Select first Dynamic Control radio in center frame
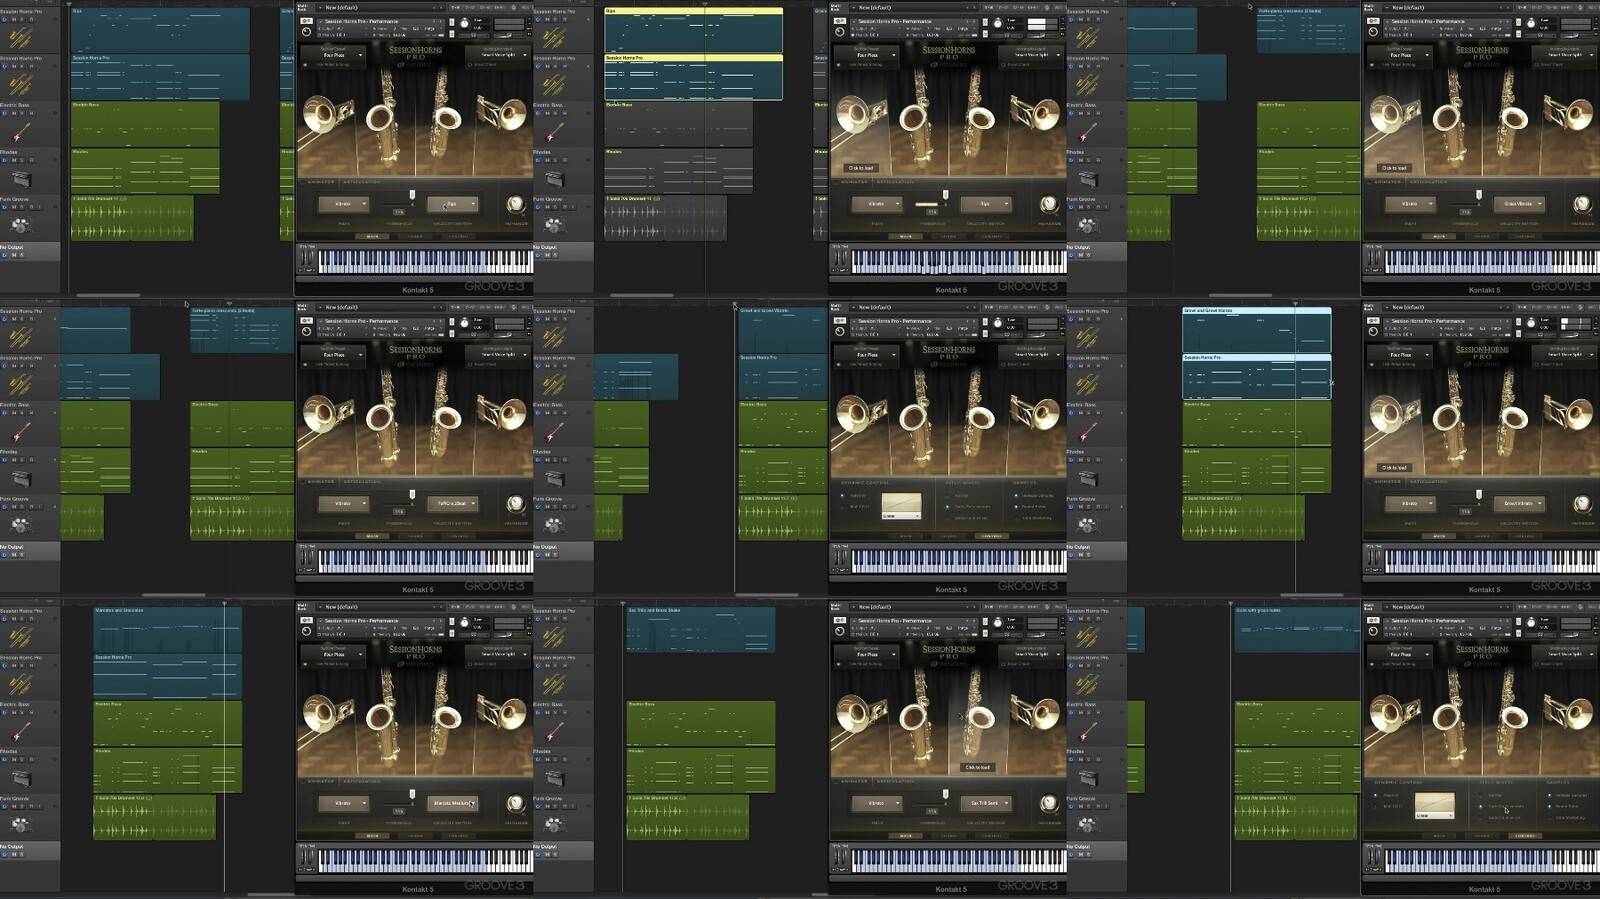The width and height of the screenshot is (1600, 899). 843,495
